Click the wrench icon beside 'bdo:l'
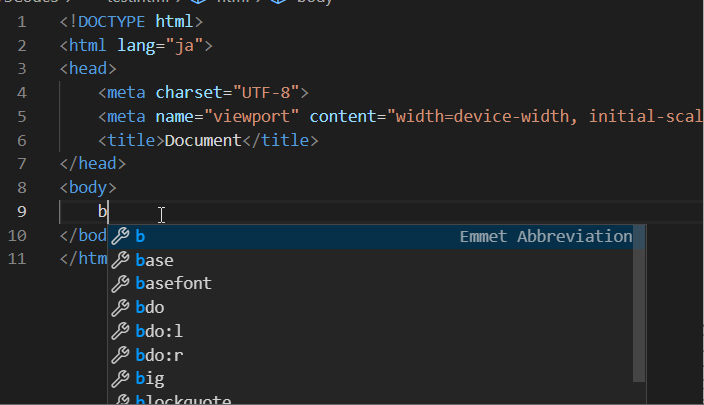 point(120,331)
